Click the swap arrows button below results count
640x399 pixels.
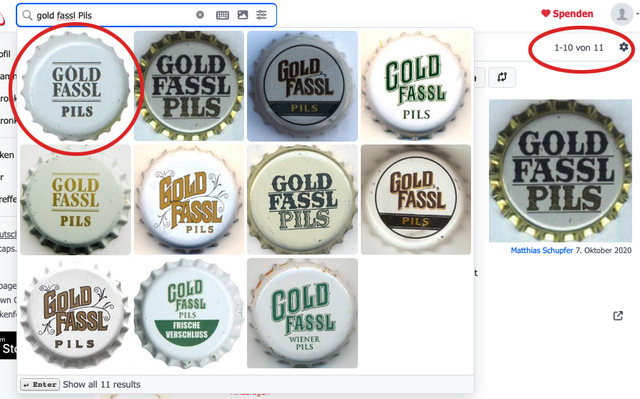click(x=502, y=77)
